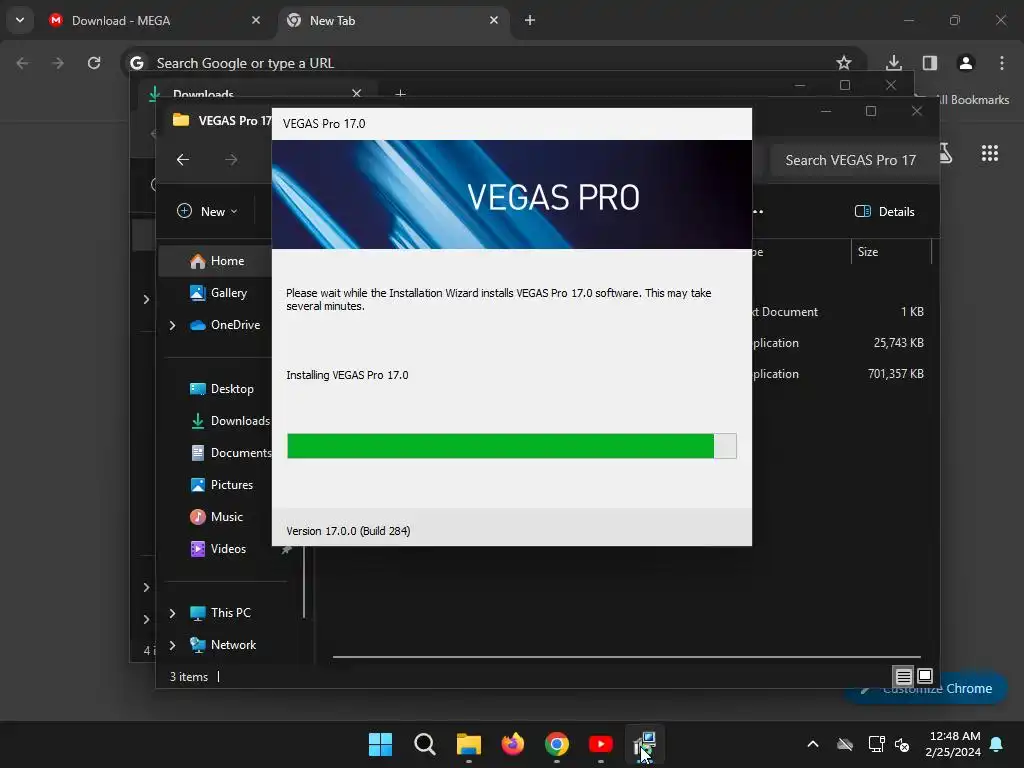Image resolution: width=1024 pixels, height=768 pixels.
Task: Switch Explorer to the details list view
Action: click(x=903, y=676)
